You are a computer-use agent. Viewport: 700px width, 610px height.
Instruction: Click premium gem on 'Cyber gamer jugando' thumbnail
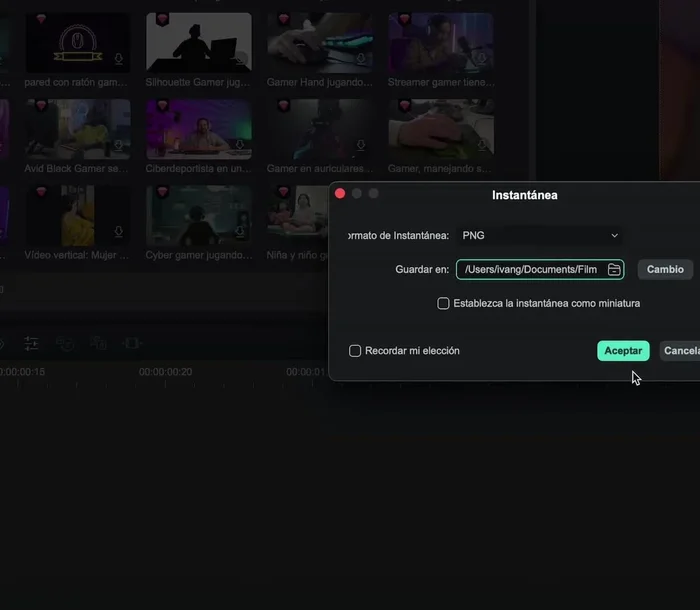tap(162, 192)
